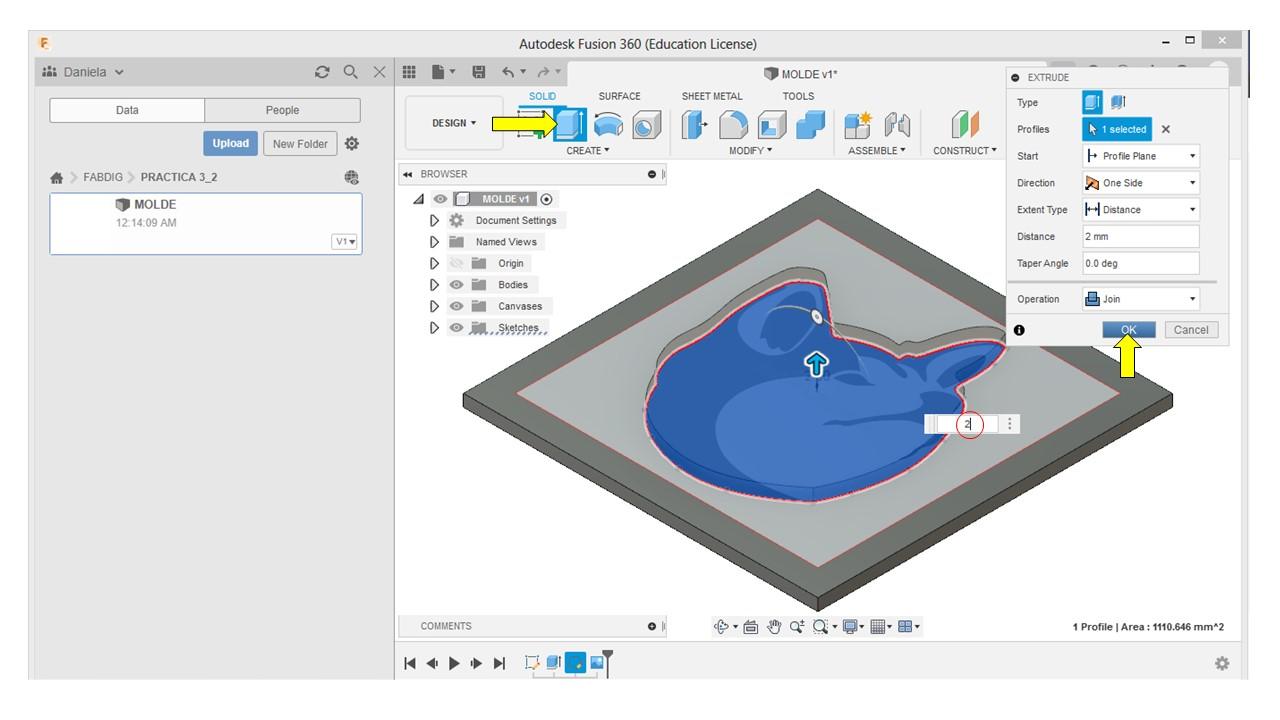Select the Press Pull tool icon
Image resolution: width=1280 pixels, height=720 pixels.
pyautogui.click(x=693, y=124)
